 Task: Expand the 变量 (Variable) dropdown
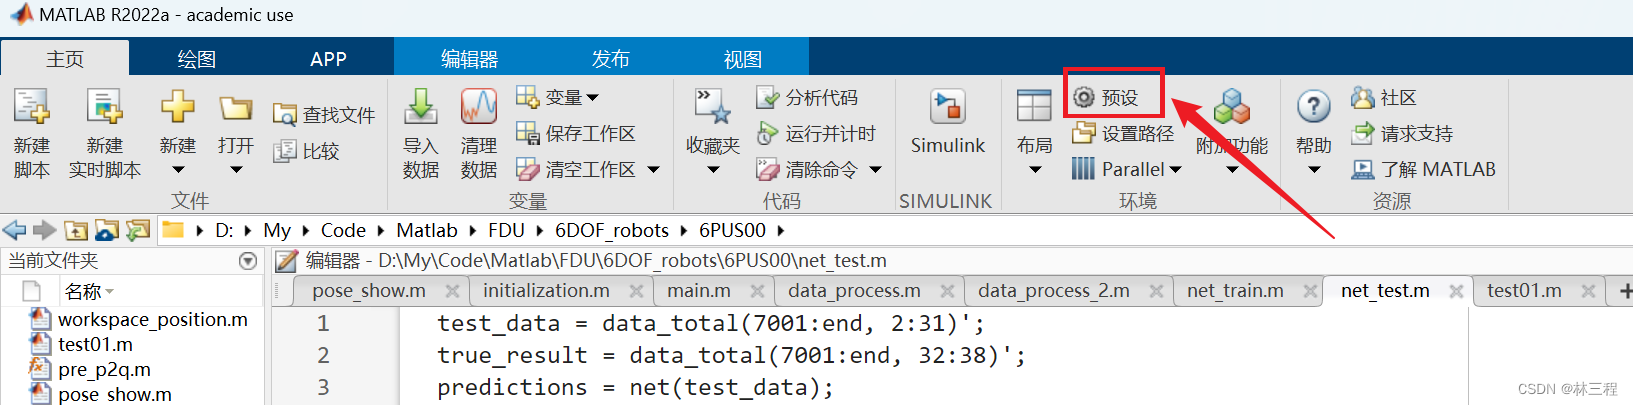[593, 98]
